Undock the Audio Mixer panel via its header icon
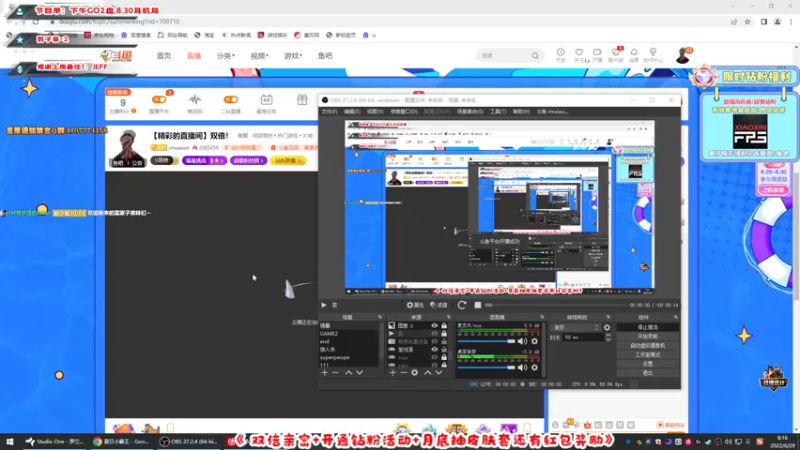This screenshot has height=450, width=800. point(542,317)
